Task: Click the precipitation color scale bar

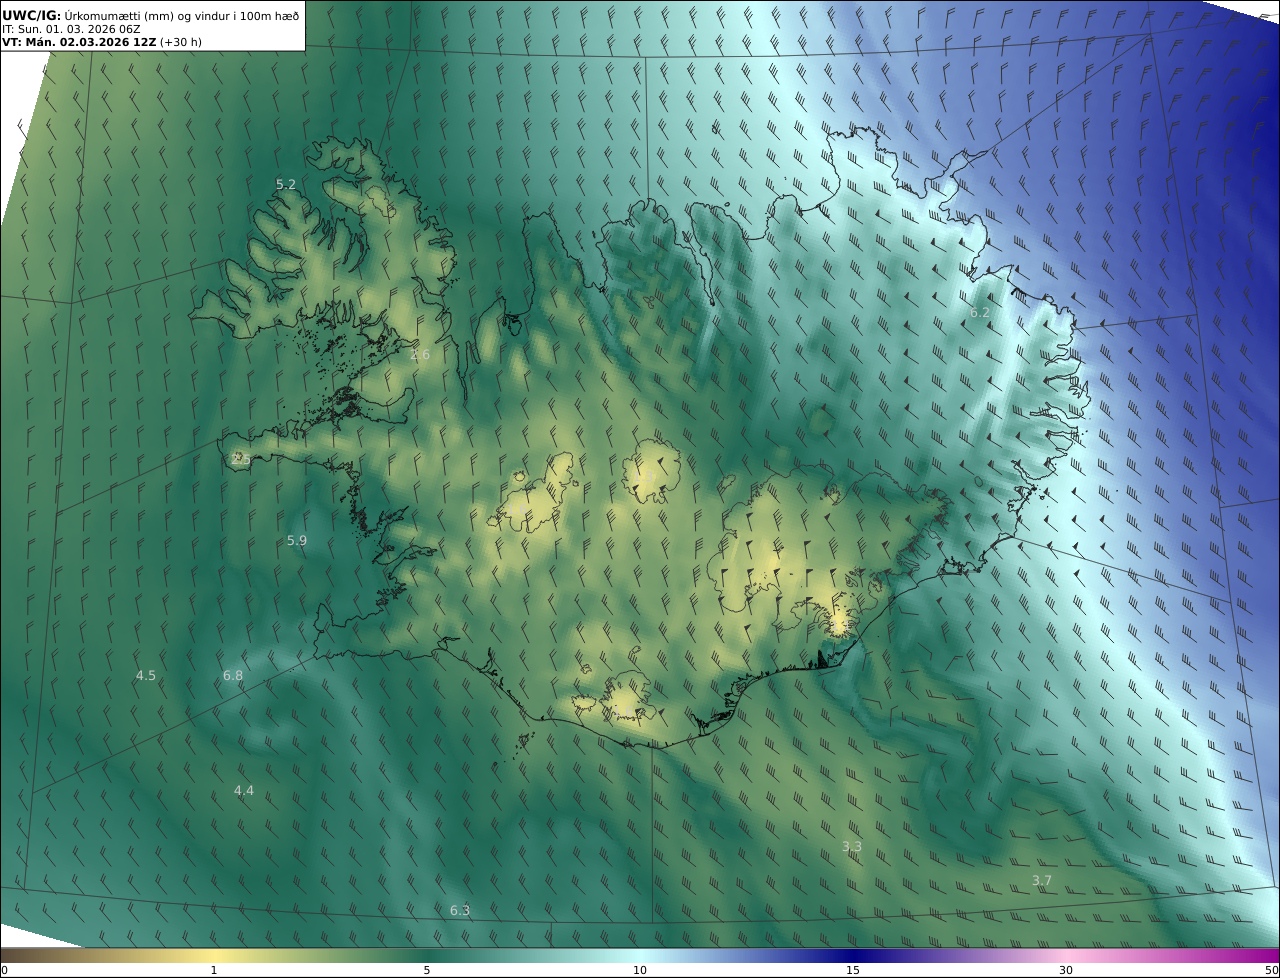Action: (640, 955)
